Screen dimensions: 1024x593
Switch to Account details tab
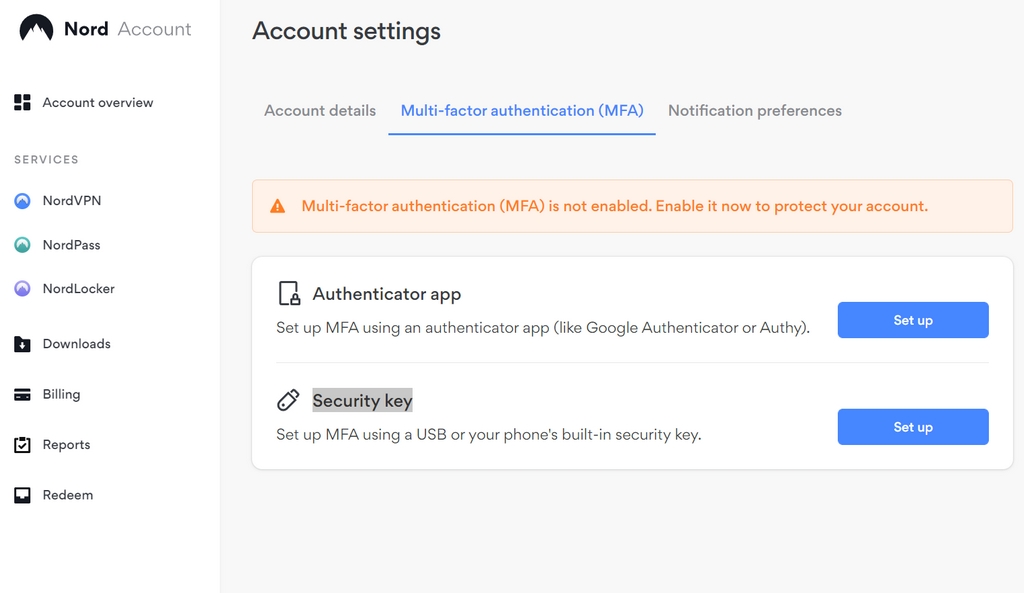(x=320, y=111)
